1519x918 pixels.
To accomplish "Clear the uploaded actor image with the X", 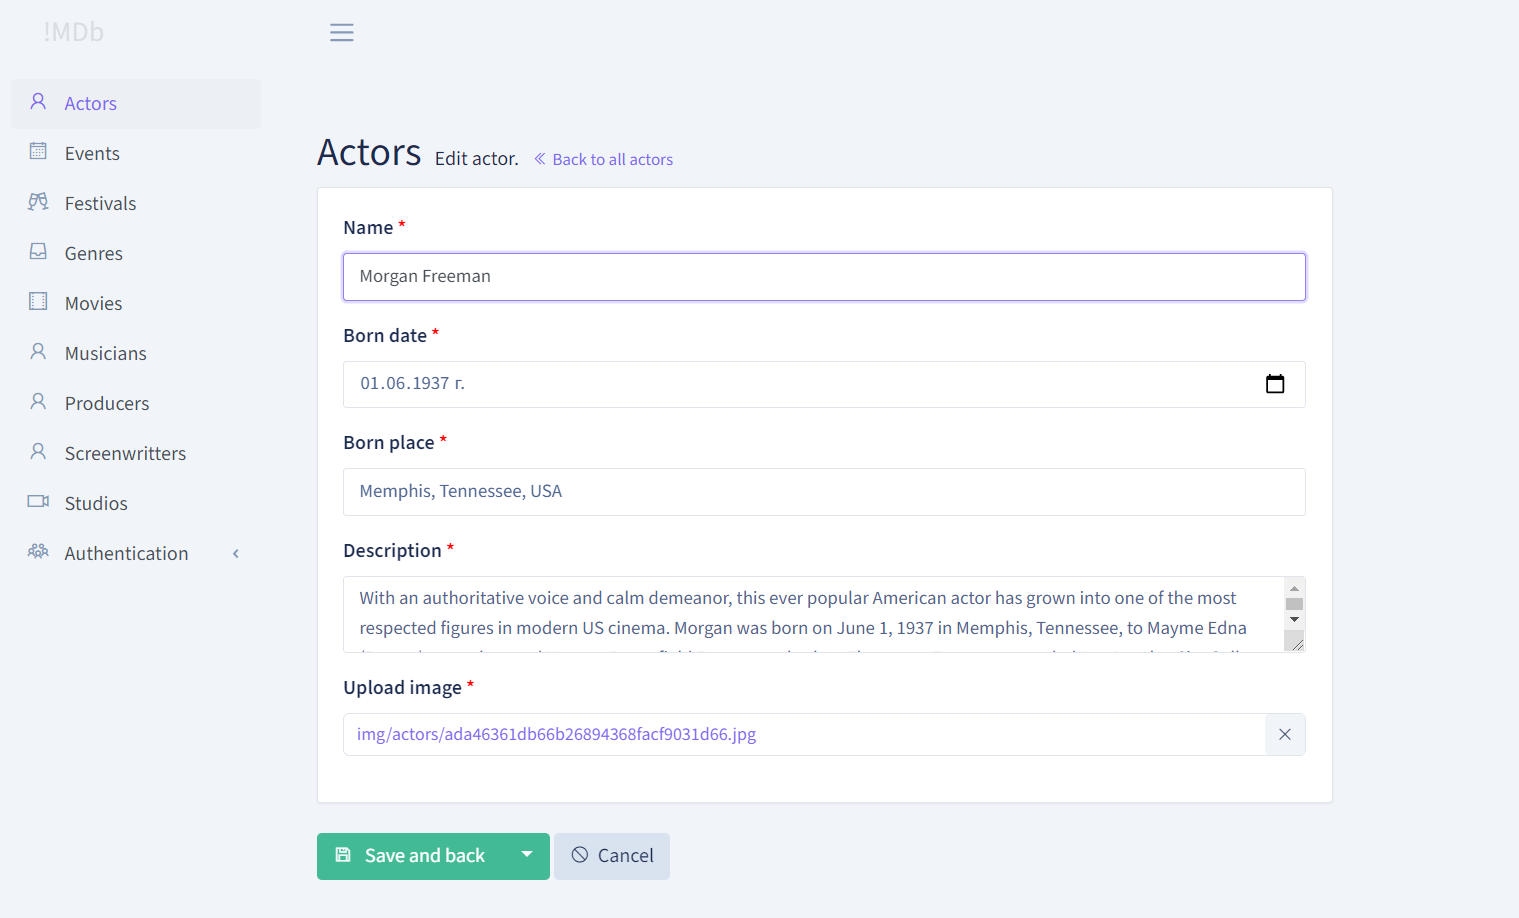I will click(x=1284, y=734).
